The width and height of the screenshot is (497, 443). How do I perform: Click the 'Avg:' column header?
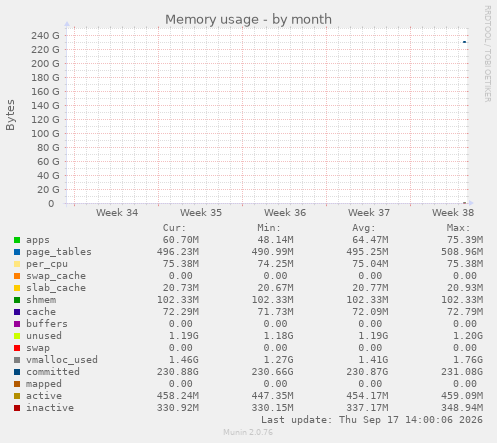pos(364,228)
